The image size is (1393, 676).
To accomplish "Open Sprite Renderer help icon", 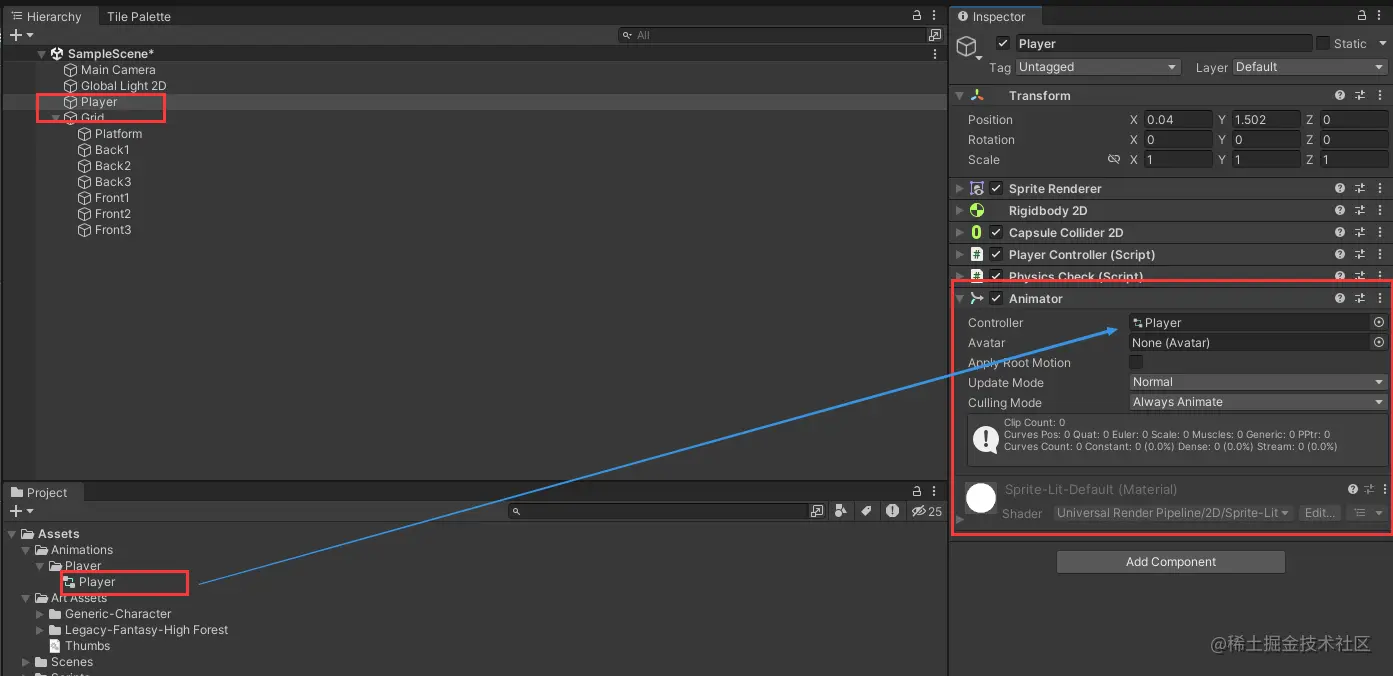I will tap(1340, 189).
